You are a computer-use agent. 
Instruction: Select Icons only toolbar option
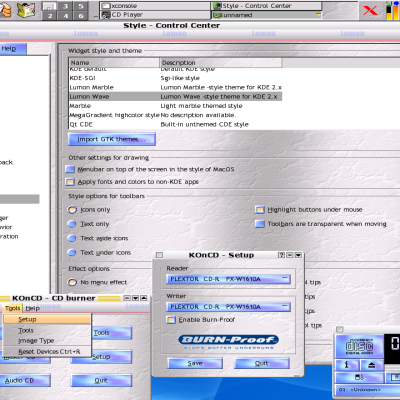coord(72,210)
